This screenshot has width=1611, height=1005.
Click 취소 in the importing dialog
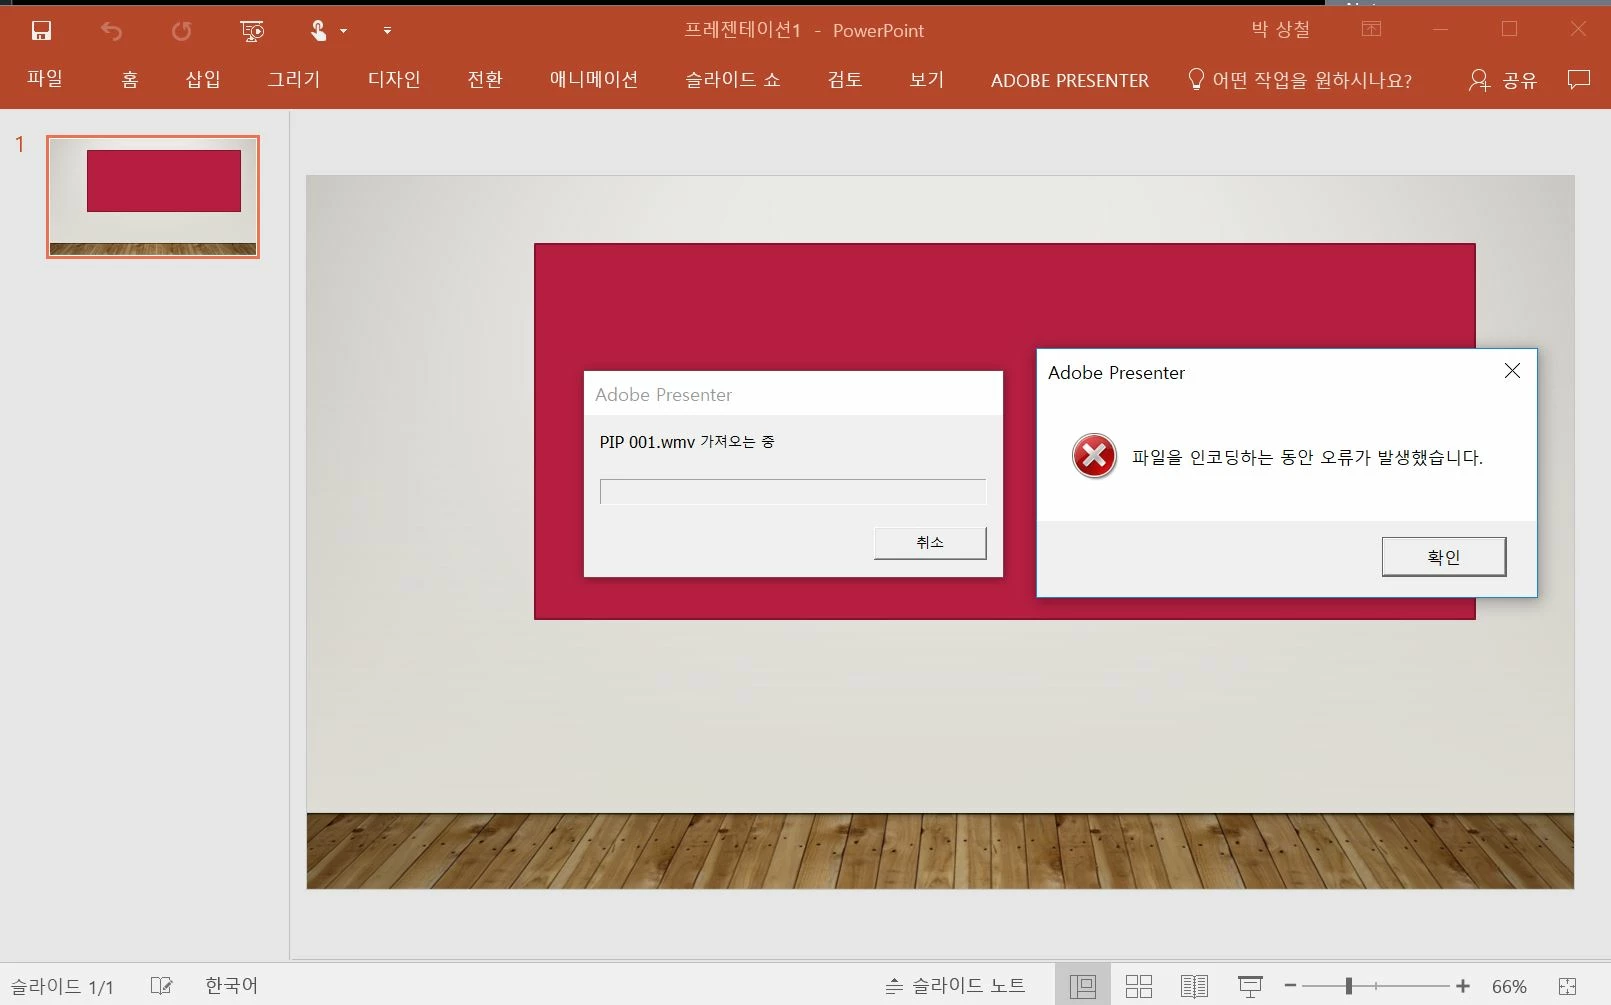point(930,542)
